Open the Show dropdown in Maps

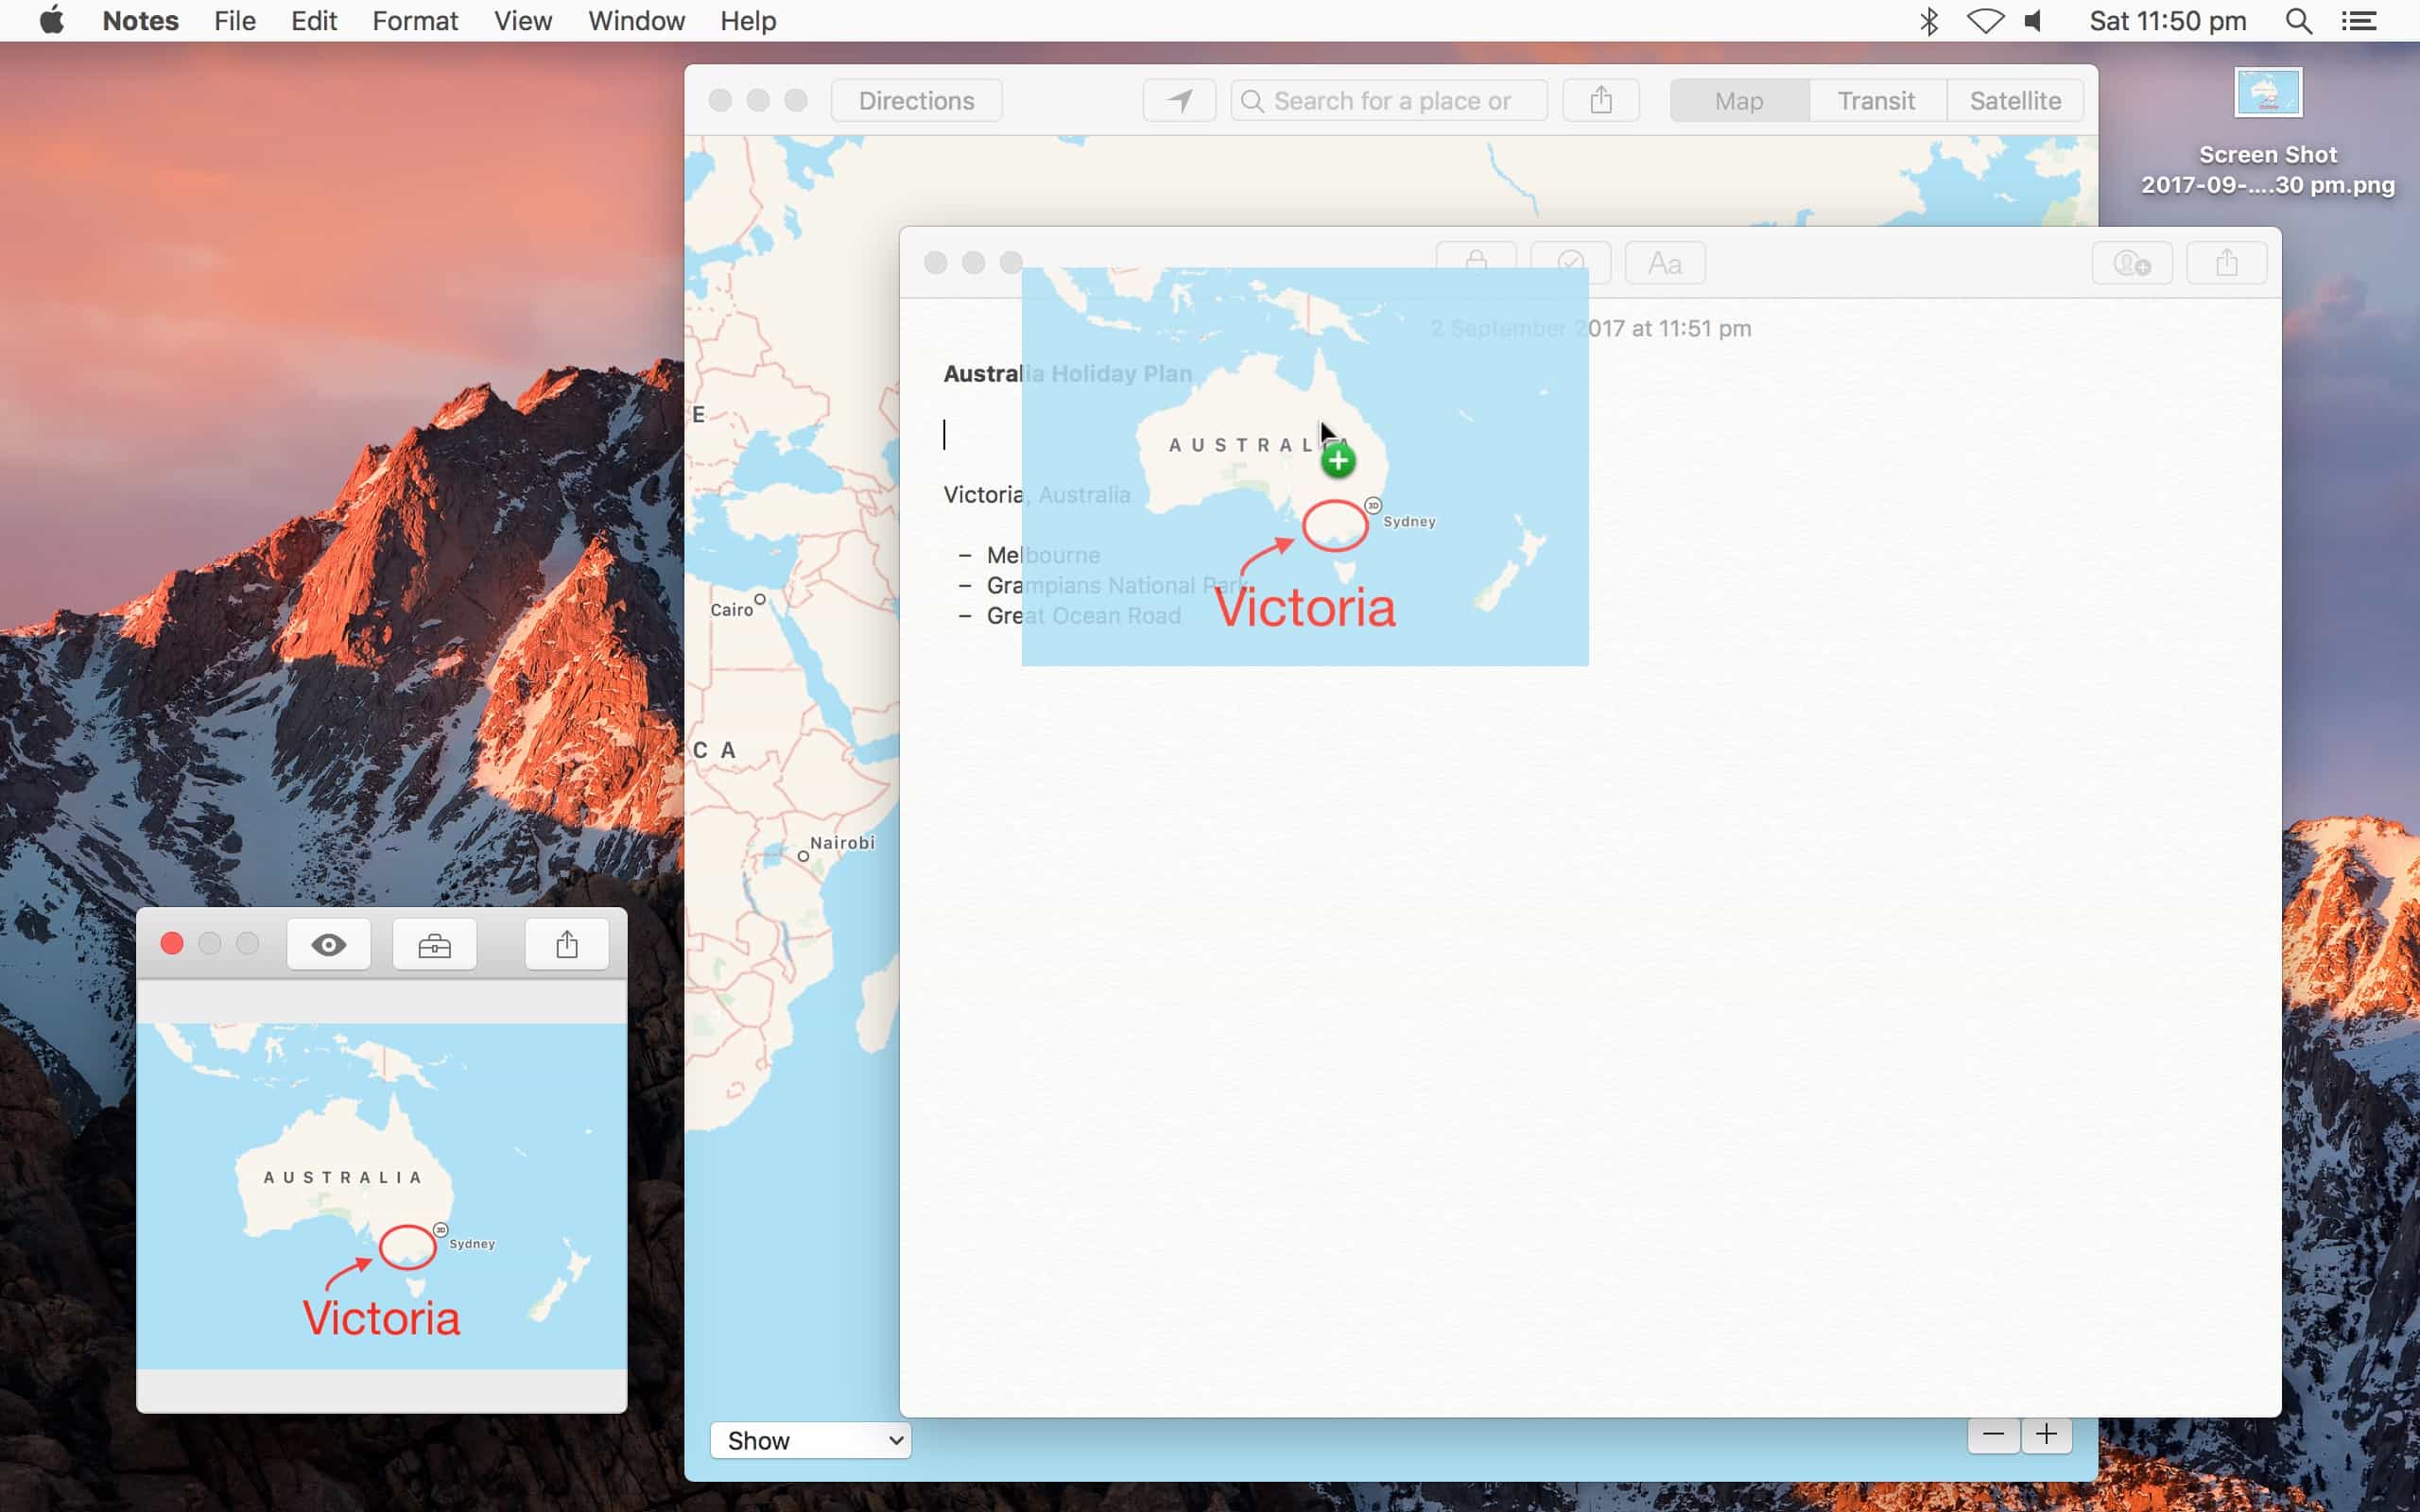809,1440
